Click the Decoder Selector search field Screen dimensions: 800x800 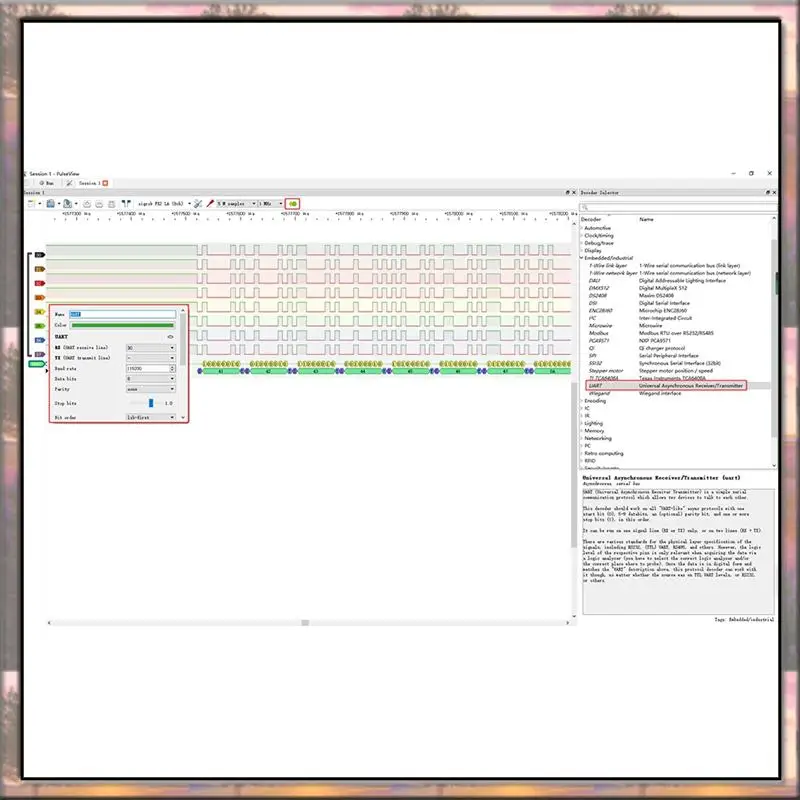click(679, 207)
